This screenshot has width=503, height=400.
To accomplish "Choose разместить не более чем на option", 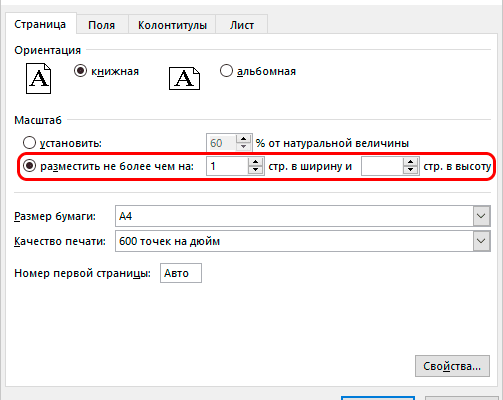I will coord(29,166).
